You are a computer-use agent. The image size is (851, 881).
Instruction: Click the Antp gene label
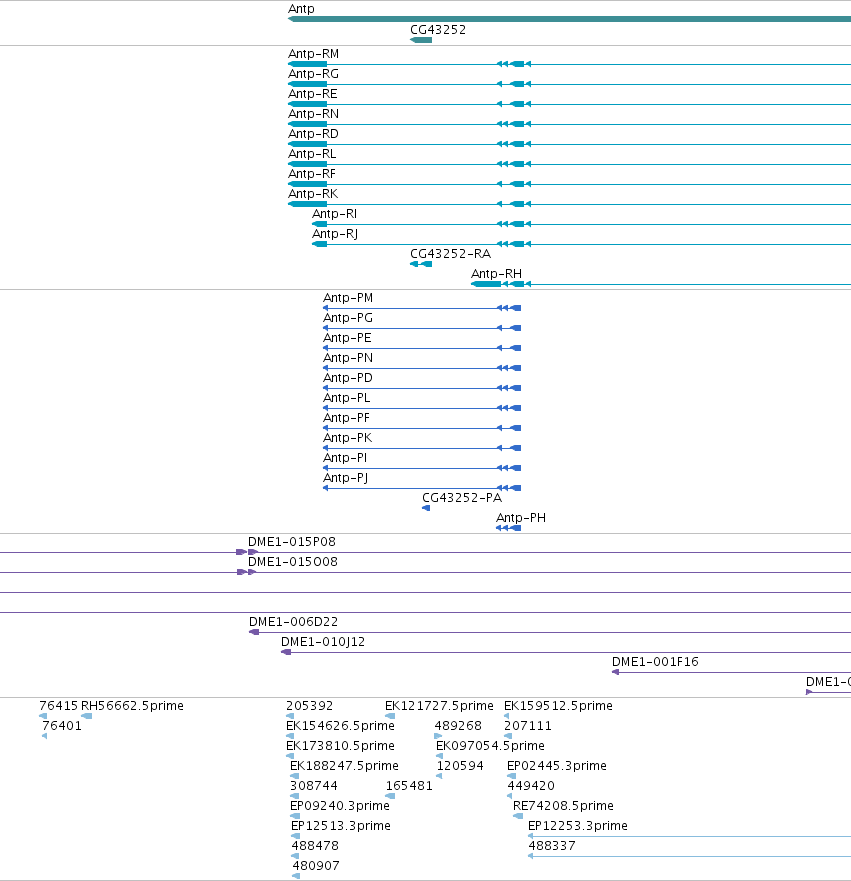coord(301,9)
